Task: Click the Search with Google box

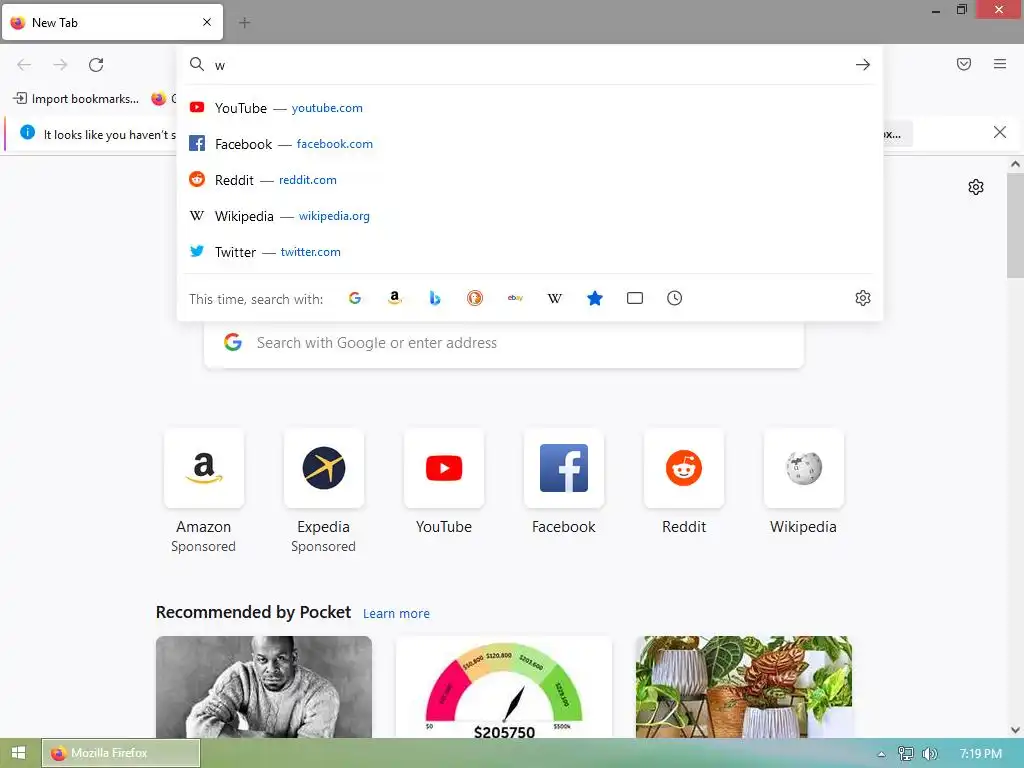Action: 504,343
